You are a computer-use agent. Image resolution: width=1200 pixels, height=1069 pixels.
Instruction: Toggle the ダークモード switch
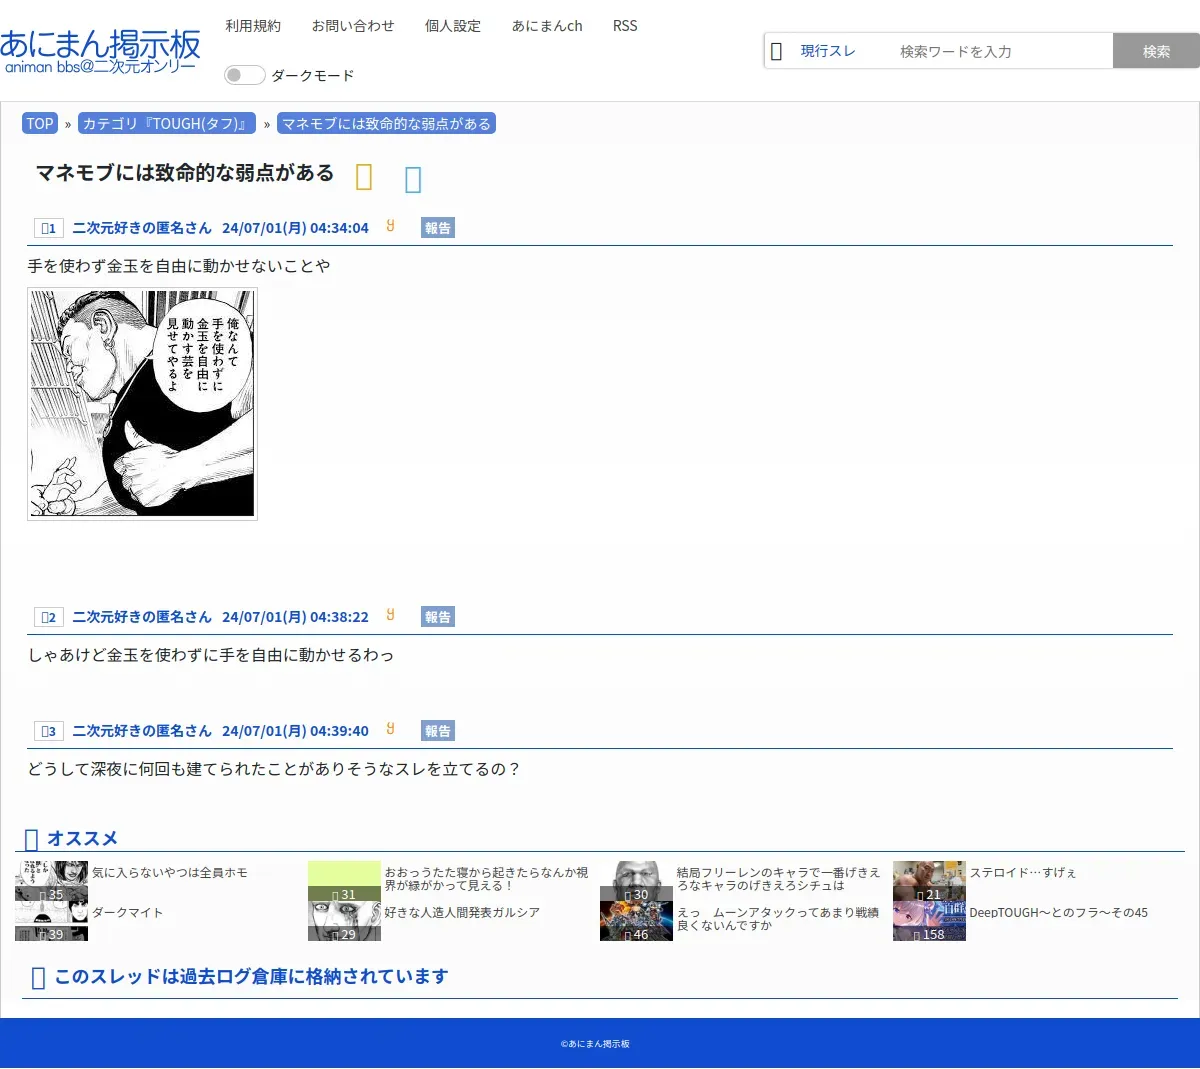tap(244, 75)
